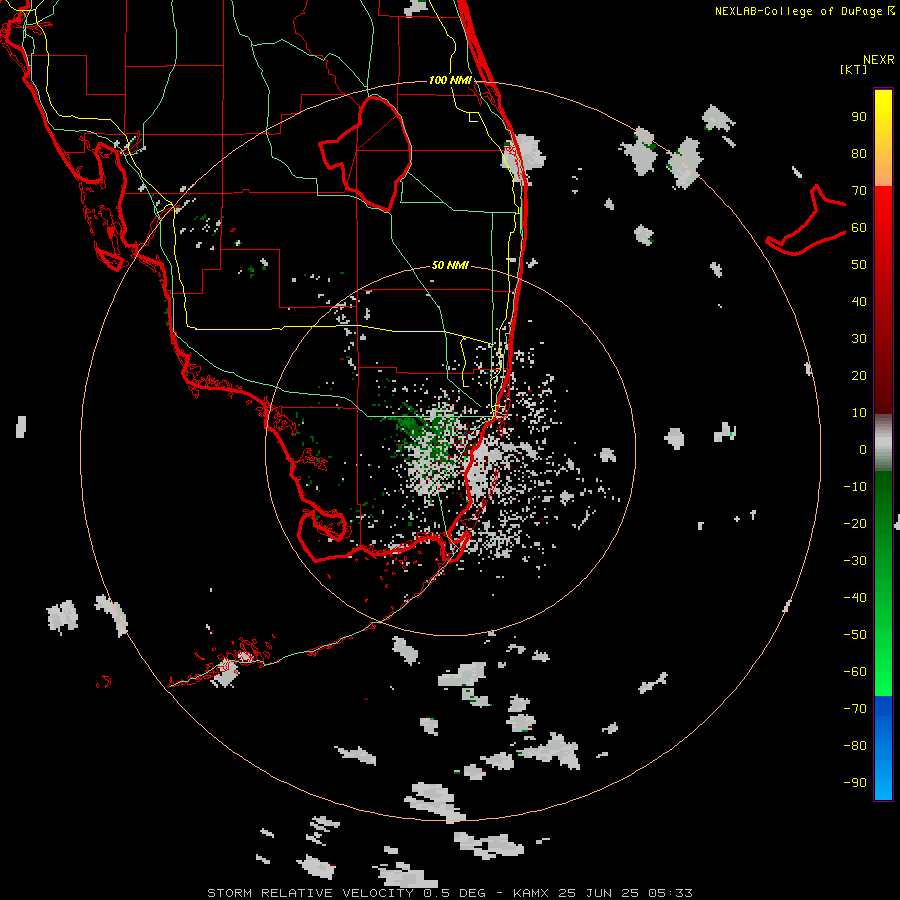900x900 pixels.
Task: Click the 'NEXR' label above the color scale
Action: point(879,60)
